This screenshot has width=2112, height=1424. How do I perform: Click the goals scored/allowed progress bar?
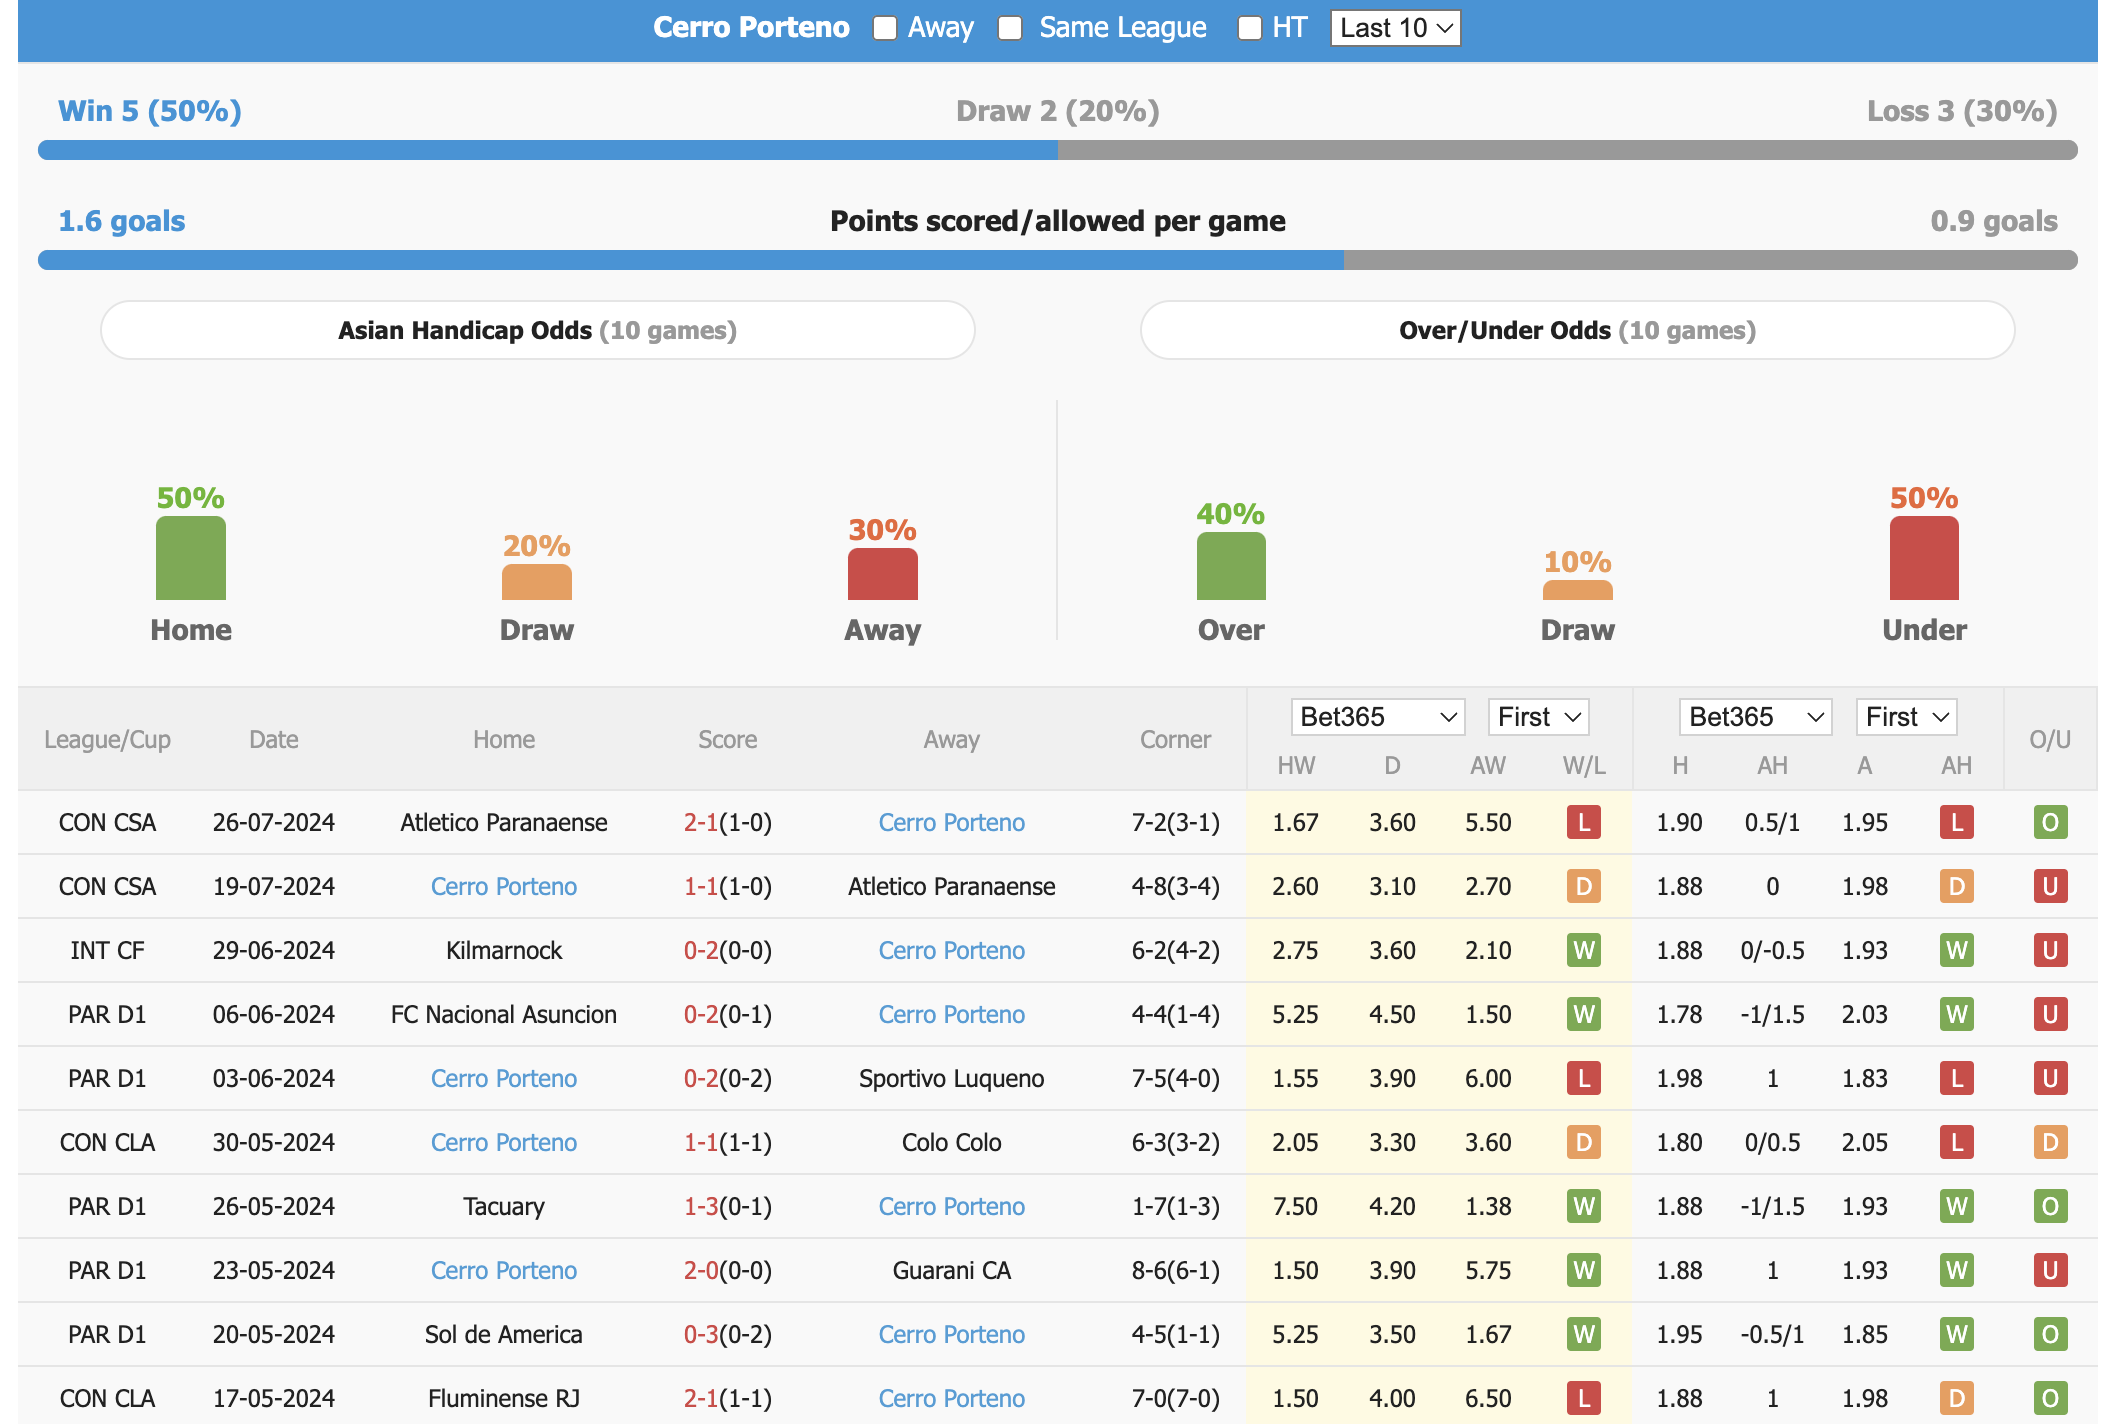[x=1058, y=260]
